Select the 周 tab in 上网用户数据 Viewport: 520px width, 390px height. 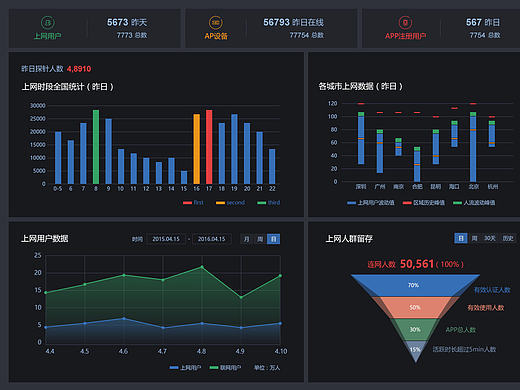[260, 239]
